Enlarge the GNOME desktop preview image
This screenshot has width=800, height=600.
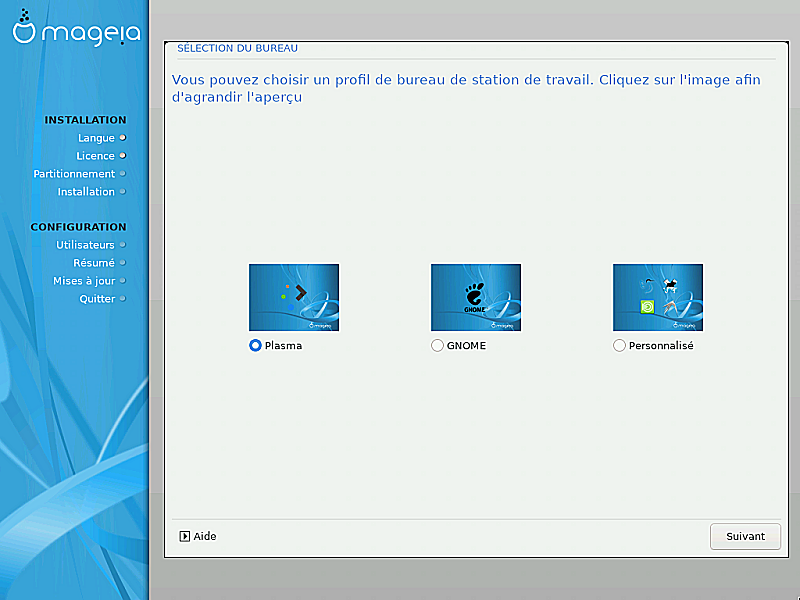476,297
